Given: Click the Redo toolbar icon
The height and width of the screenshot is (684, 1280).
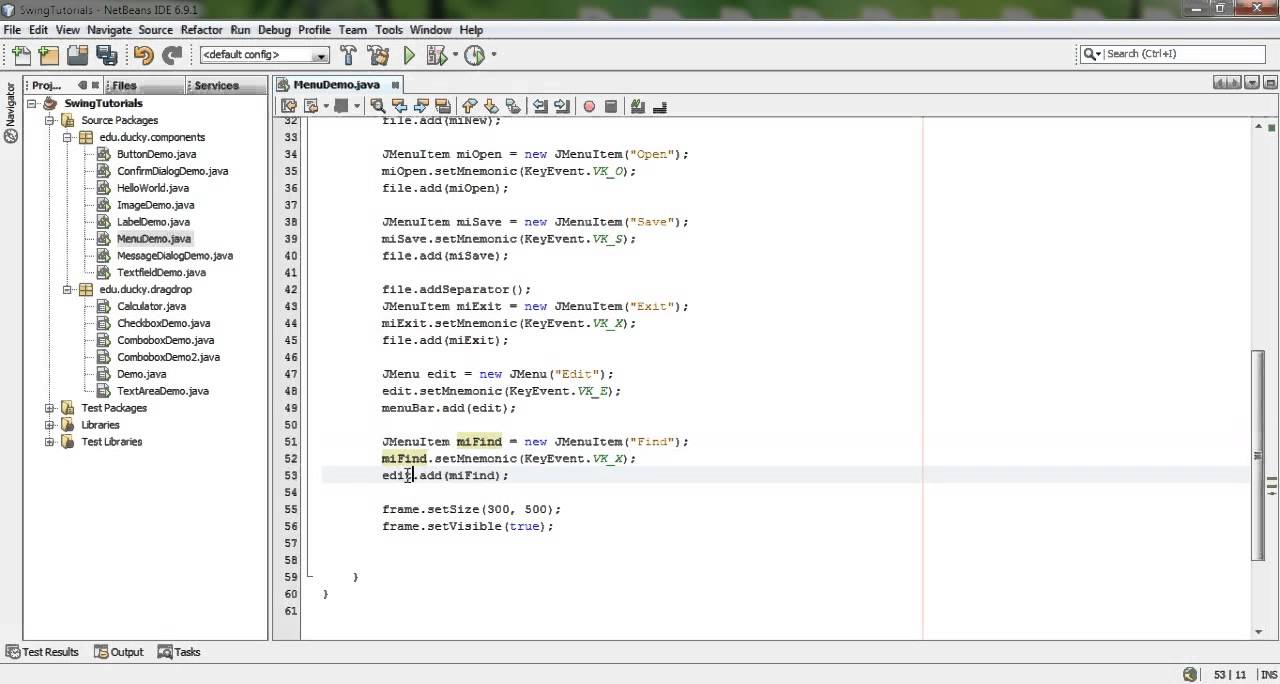Looking at the screenshot, I should [172, 55].
